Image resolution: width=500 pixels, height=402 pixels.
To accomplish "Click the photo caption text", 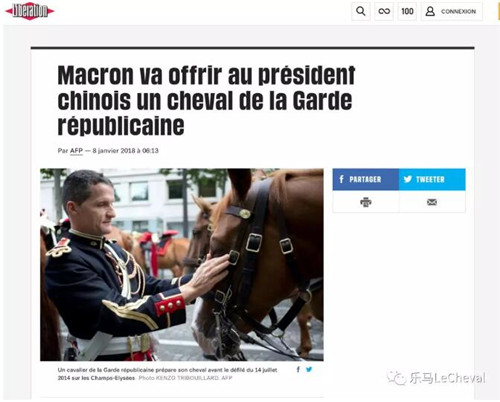I will (167, 374).
